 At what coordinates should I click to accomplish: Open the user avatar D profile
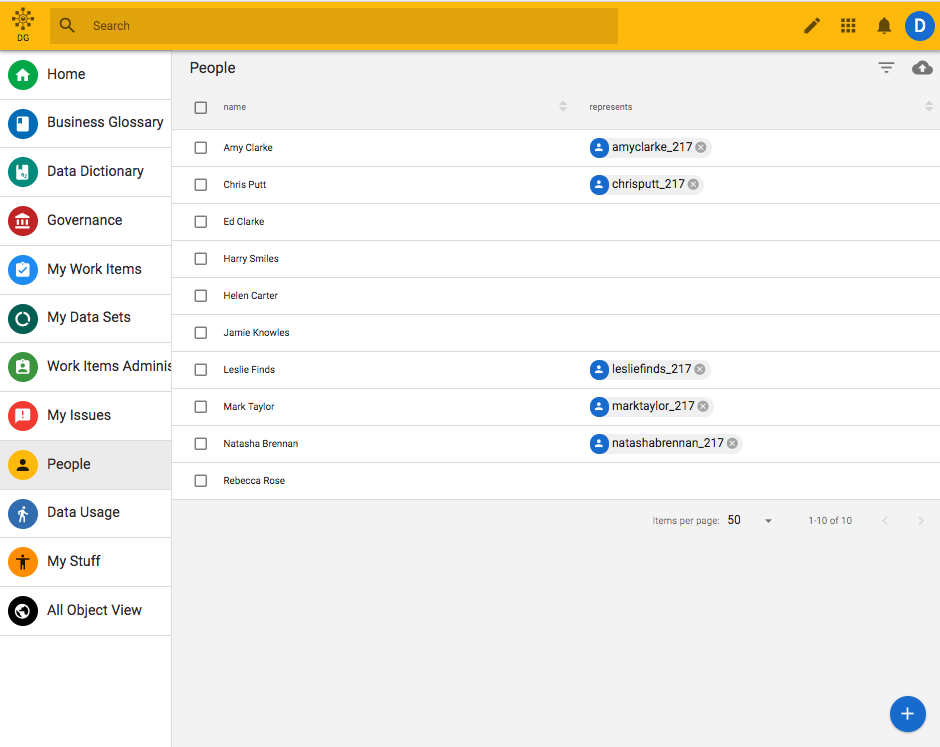[x=919, y=26]
